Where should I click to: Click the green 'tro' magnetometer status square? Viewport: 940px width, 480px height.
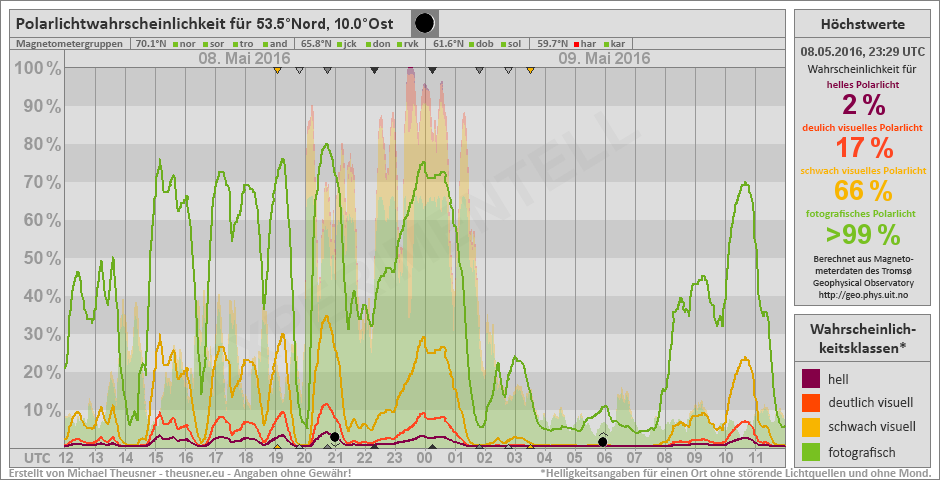(235, 44)
